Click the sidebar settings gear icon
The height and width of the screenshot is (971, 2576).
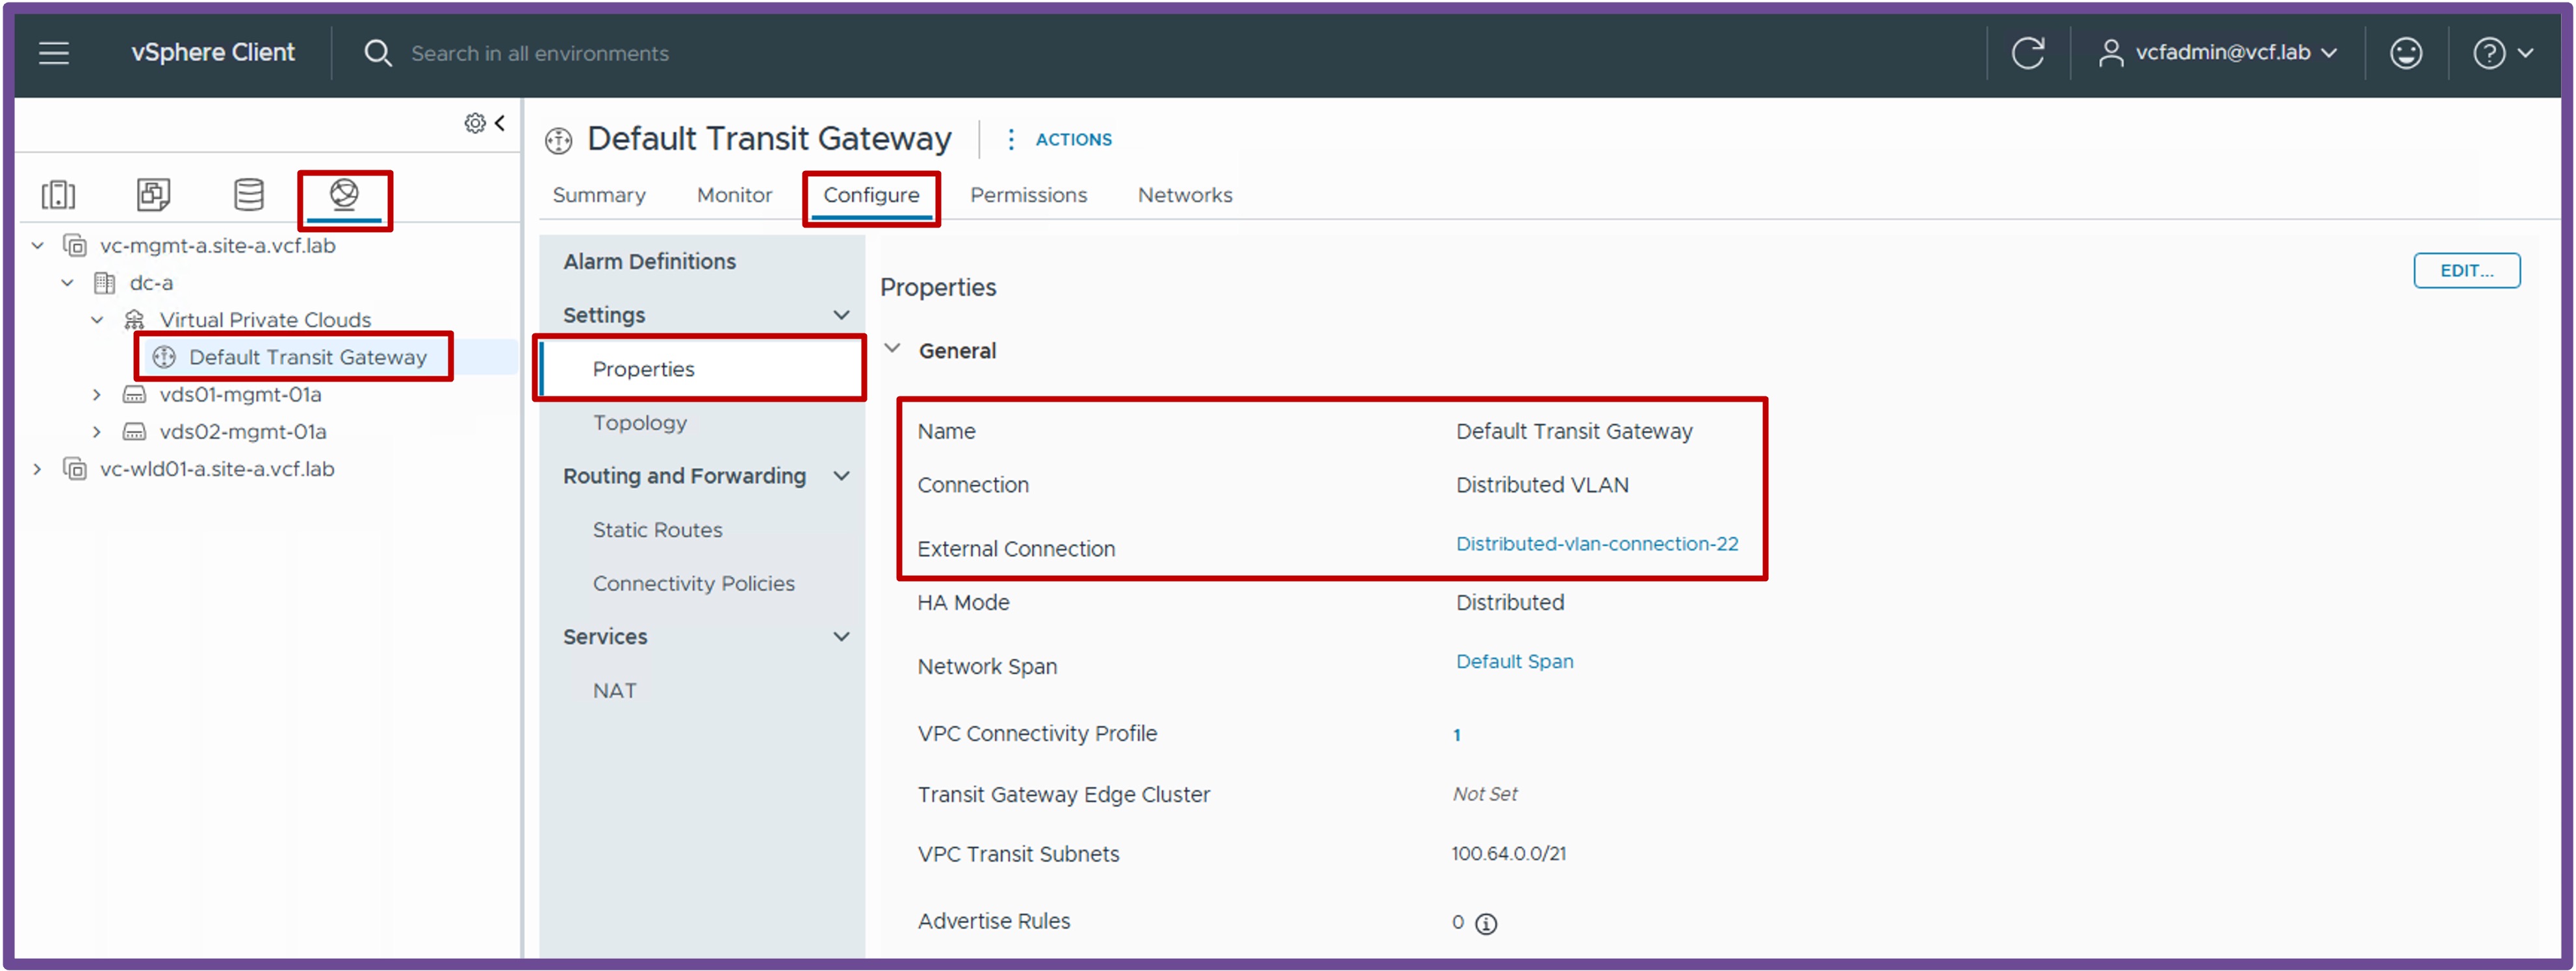click(475, 123)
